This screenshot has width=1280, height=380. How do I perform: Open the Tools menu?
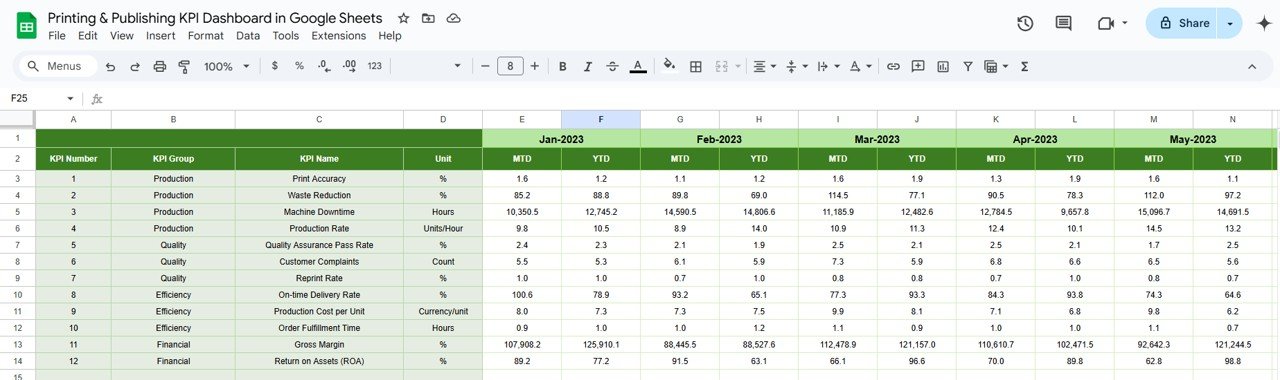[286, 35]
